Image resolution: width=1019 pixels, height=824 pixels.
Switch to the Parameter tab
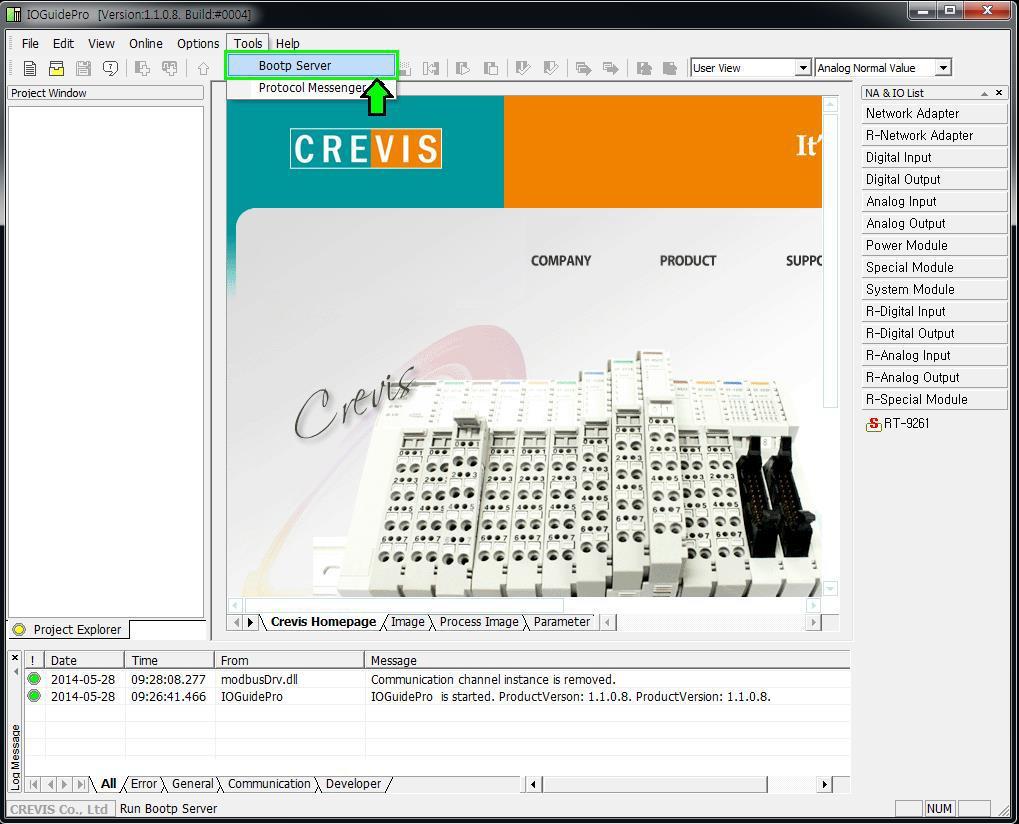[x=561, y=622]
